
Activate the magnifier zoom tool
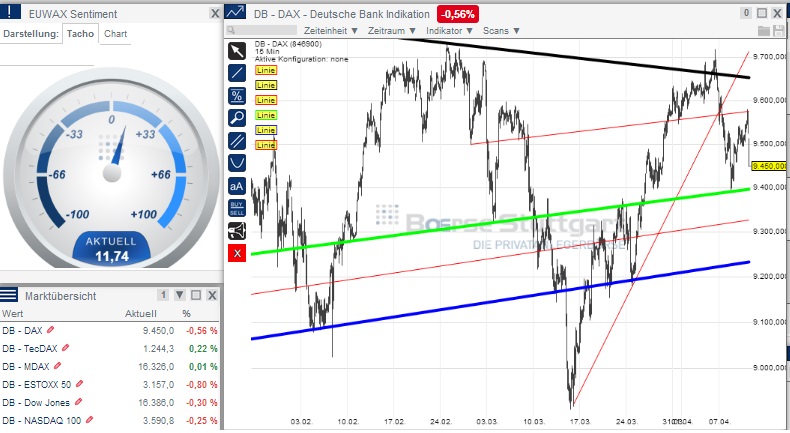(237, 118)
